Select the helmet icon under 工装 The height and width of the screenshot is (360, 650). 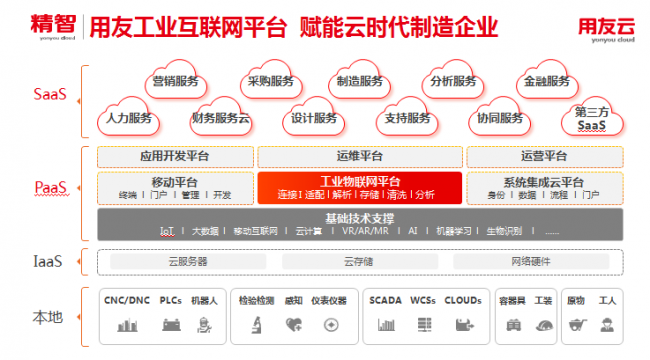point(544,326)
